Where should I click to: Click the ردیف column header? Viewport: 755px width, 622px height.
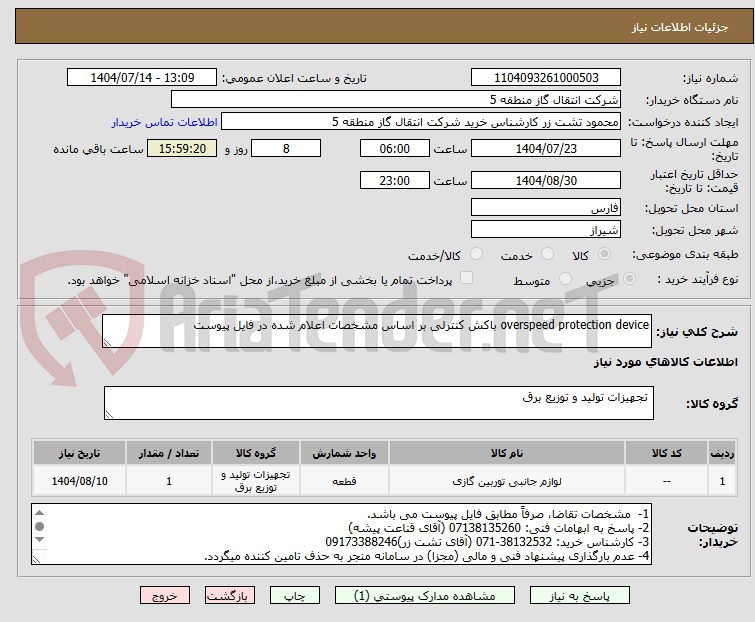point(722,453)
